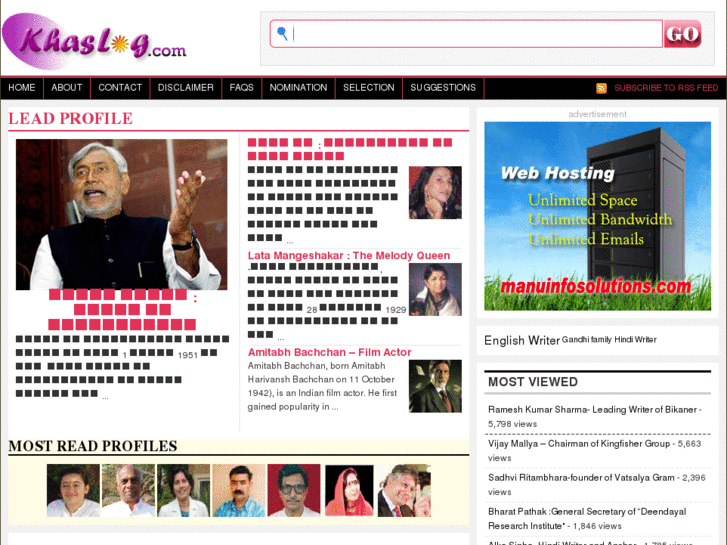Open most-read profile man in suit pointing
This screenshot has height=545, width=727.
click(x=404, y=490)
